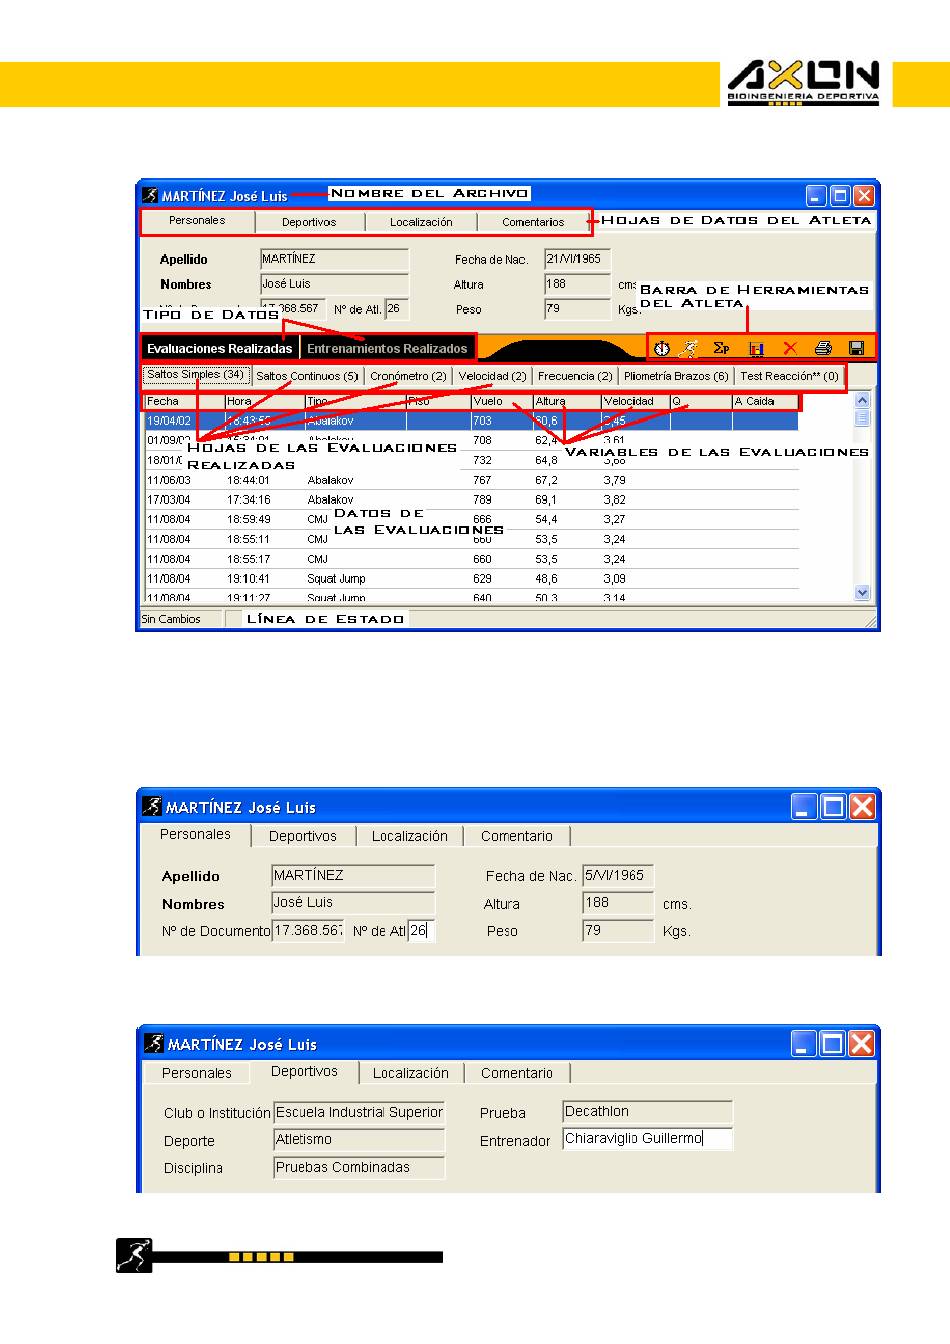Image resolution: width=950 pixels, height=1344 pixels.
Task: Switch to Entrenamientos Realizados view
Action: click(x=387, y=349)
